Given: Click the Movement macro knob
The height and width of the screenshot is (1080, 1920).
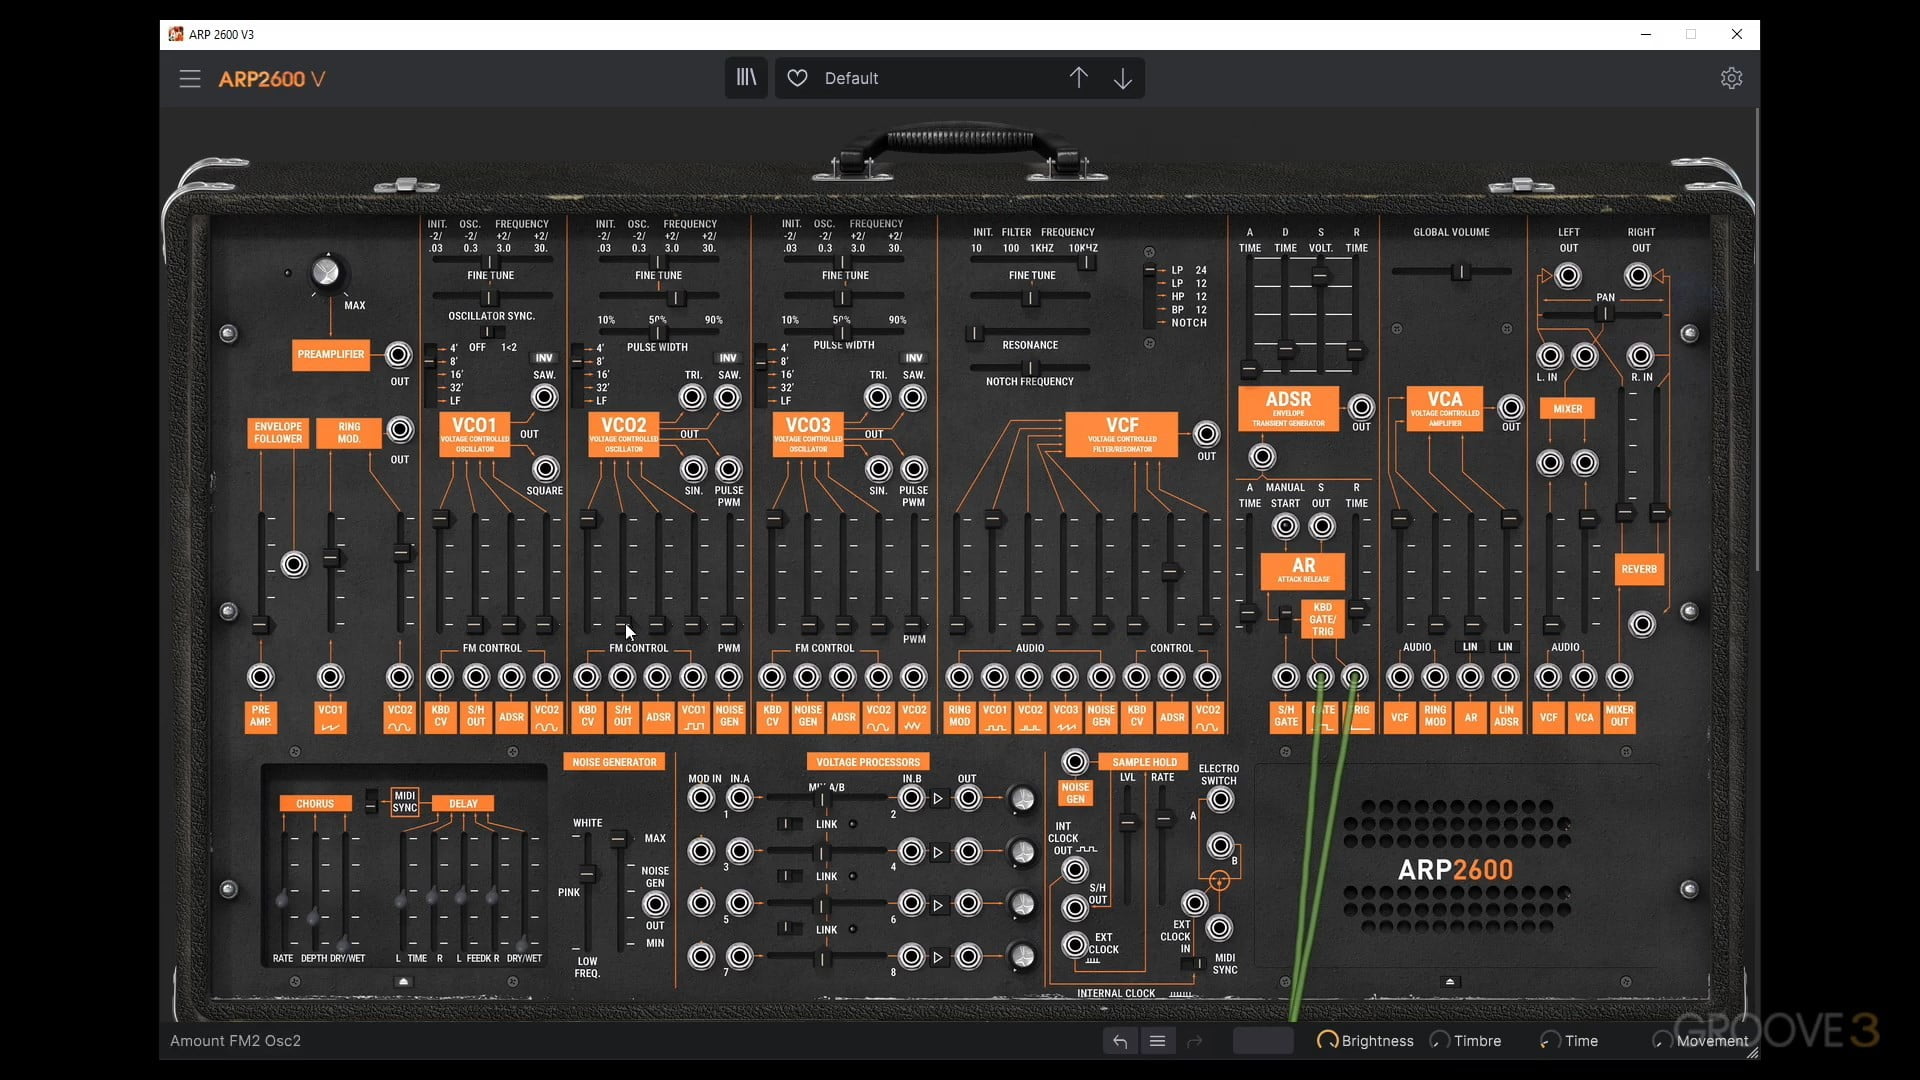Looking at the screenshot, I should (1661, 1040).
